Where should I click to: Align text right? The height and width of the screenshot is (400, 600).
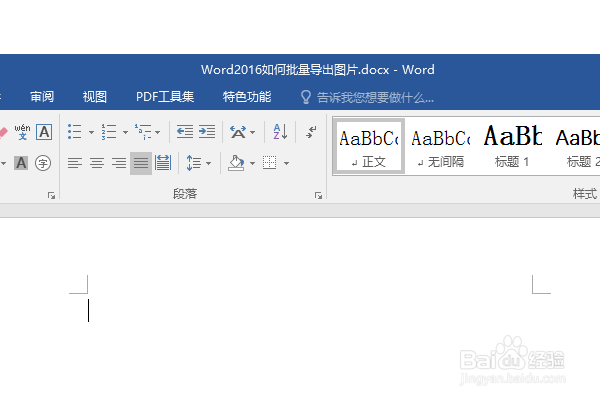point(119,163)
